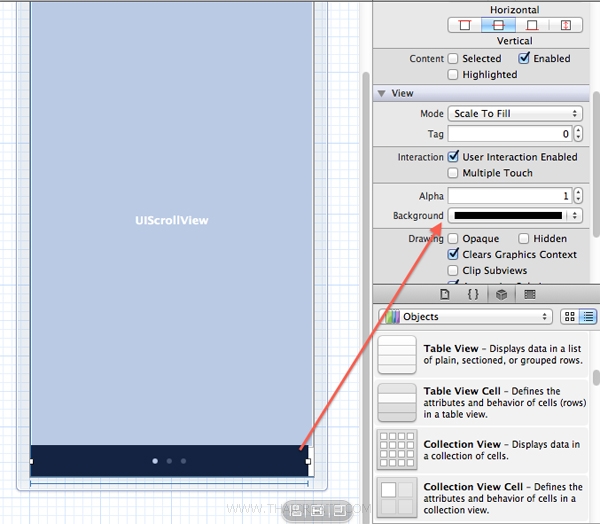This screenshot has height=524, width=600.
Task: Click the Alpha input field
Action: (510, 196)
